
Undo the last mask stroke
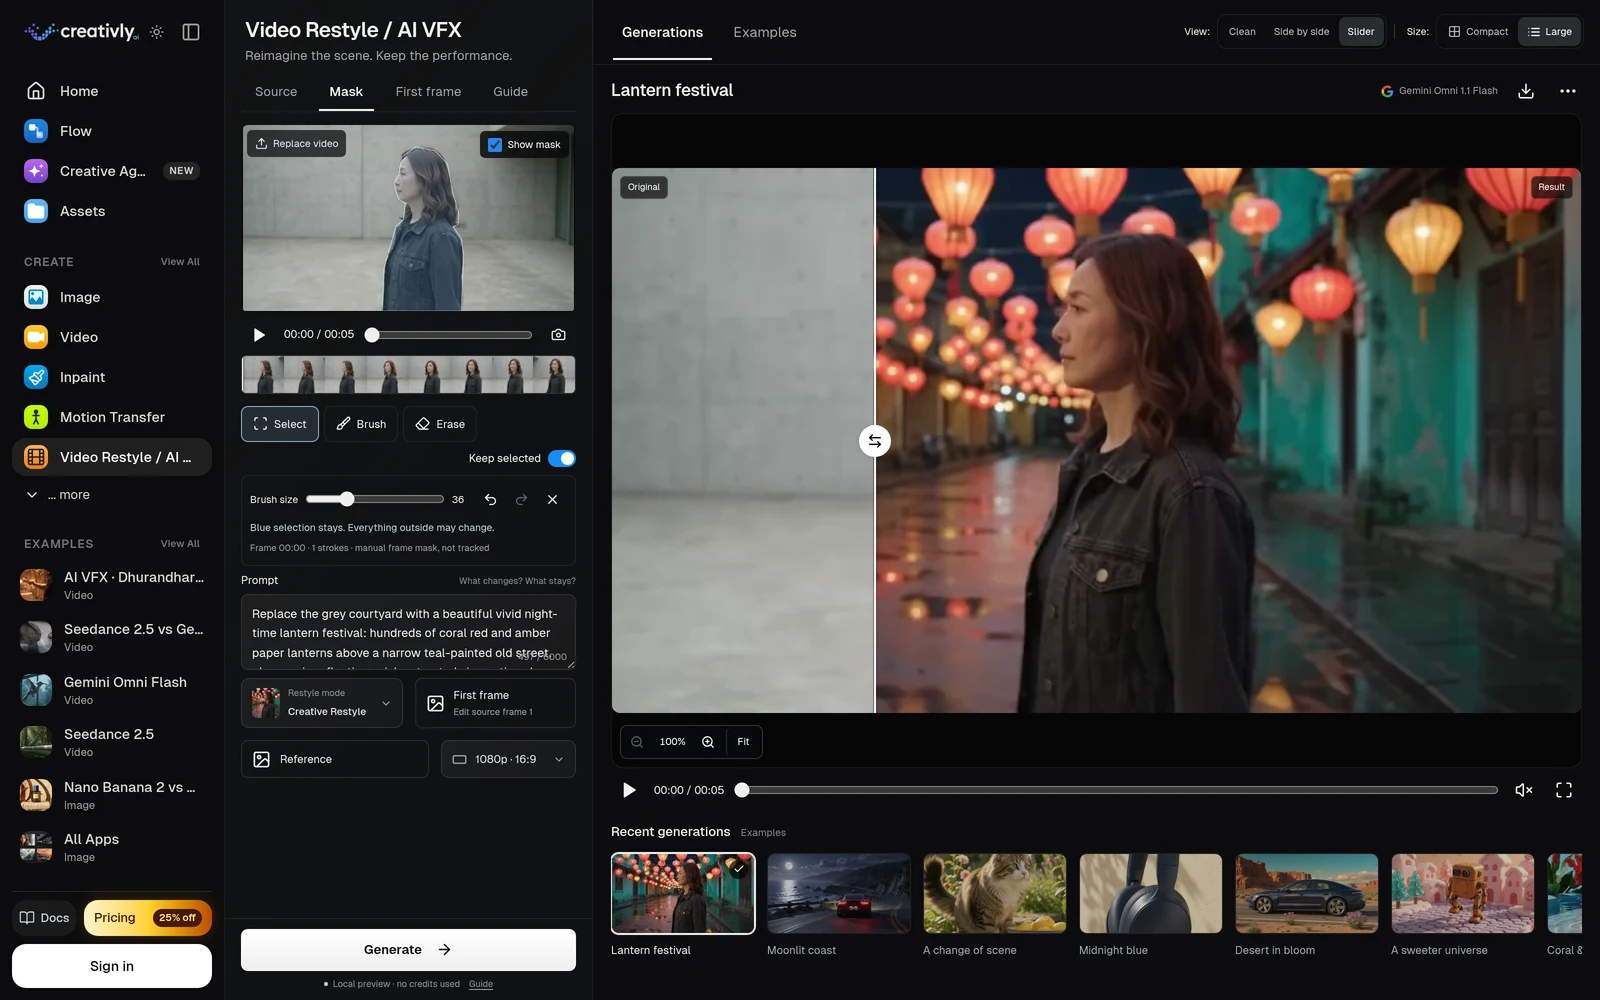tap(490, 499)
